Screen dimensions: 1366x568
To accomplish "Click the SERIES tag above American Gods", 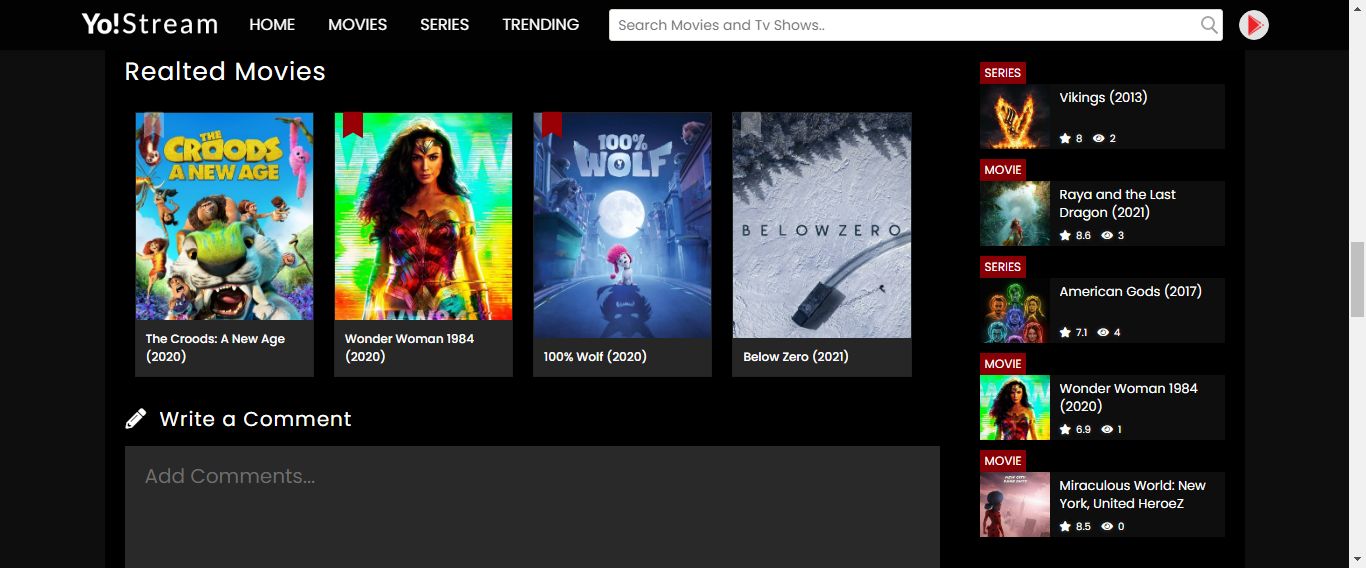I will [1002, 267].
